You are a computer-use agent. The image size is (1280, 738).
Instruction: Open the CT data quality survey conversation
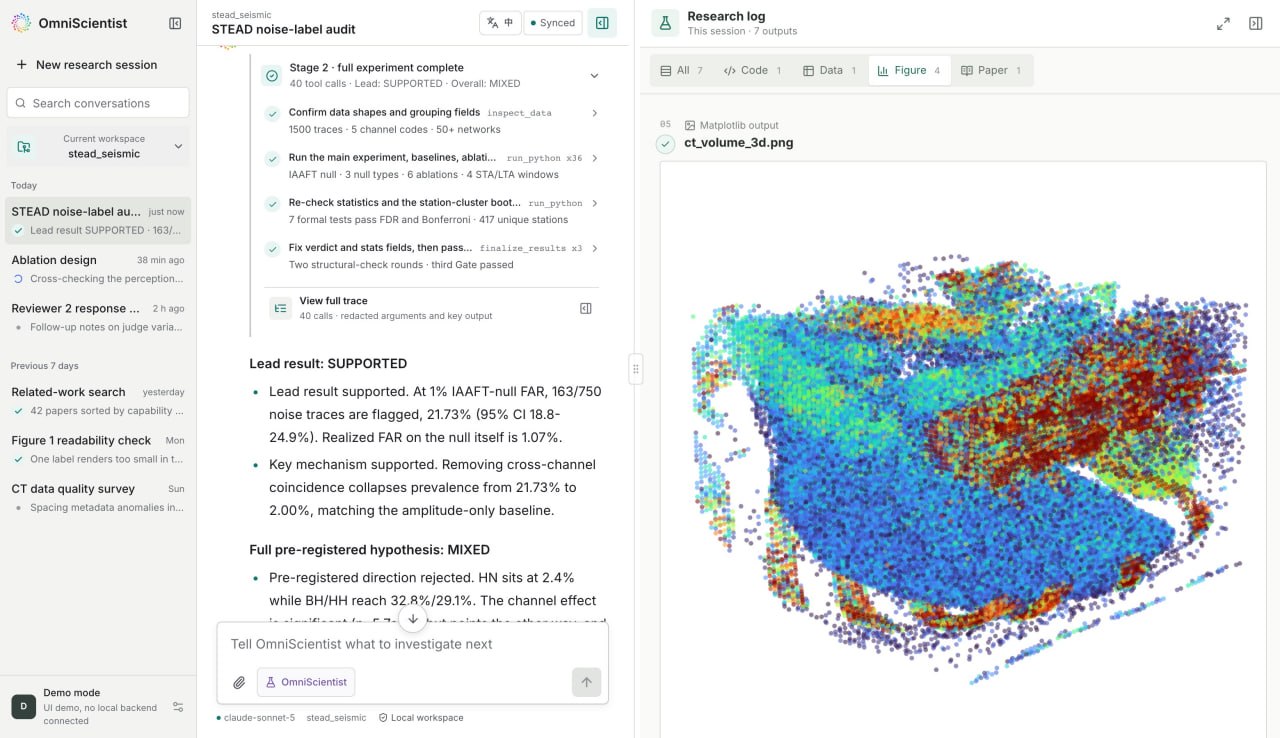click(99, 497)
